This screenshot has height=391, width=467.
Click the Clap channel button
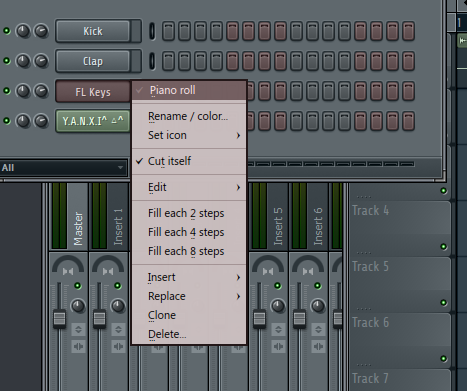click(93, 61)
